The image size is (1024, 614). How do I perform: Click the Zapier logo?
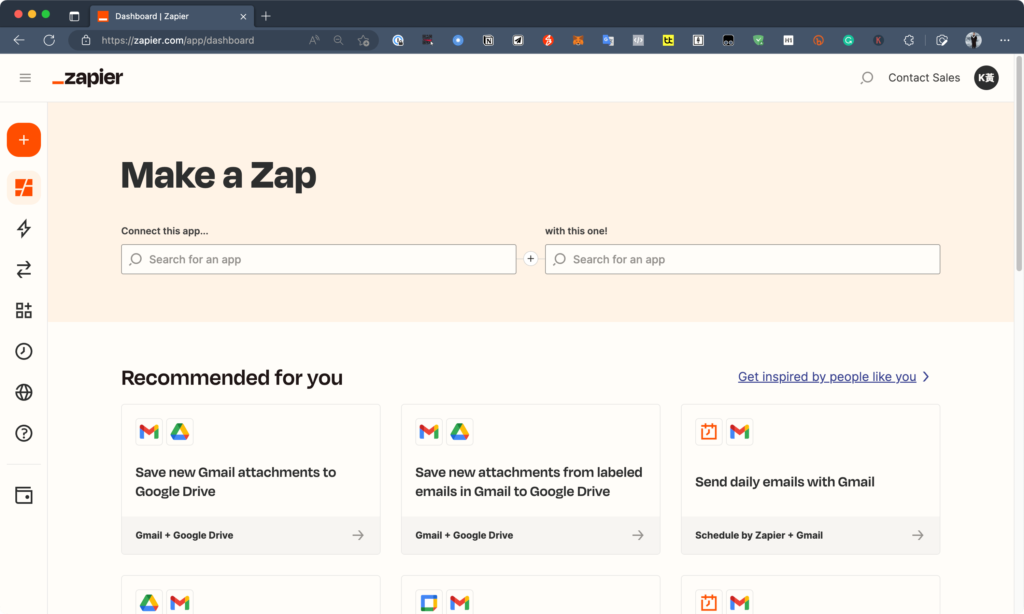coord(88,78)
